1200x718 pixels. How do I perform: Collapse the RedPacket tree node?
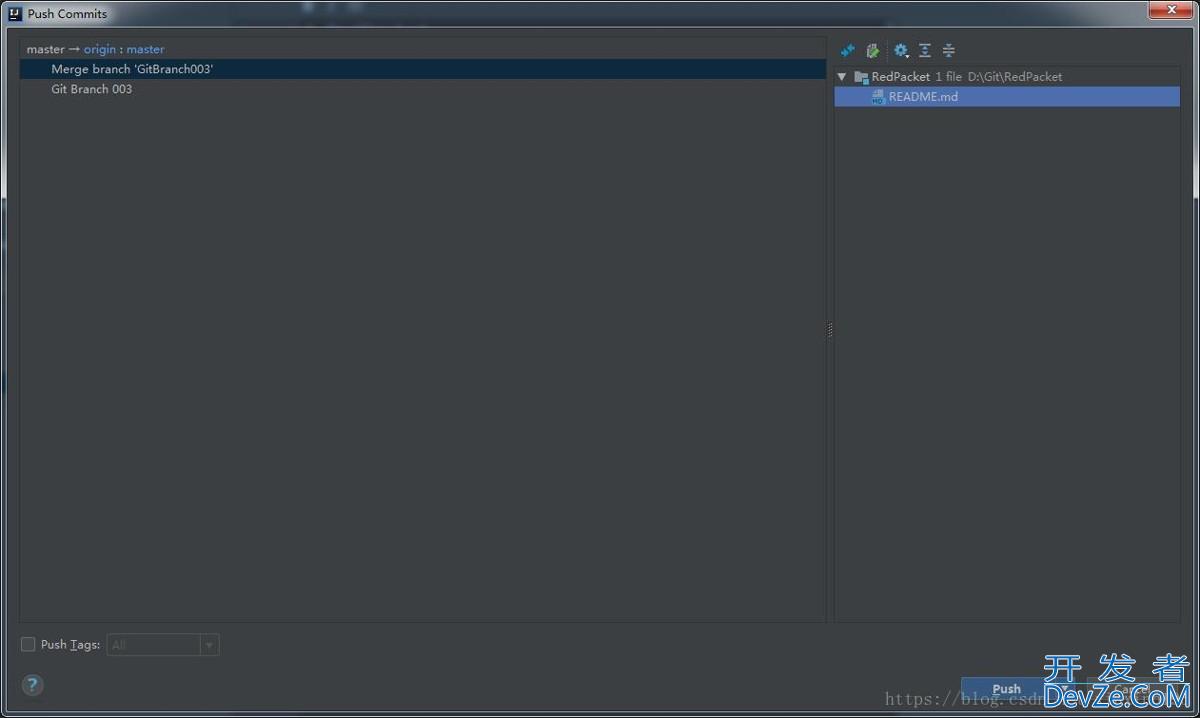pyautogui.click(x=842, y=77)
